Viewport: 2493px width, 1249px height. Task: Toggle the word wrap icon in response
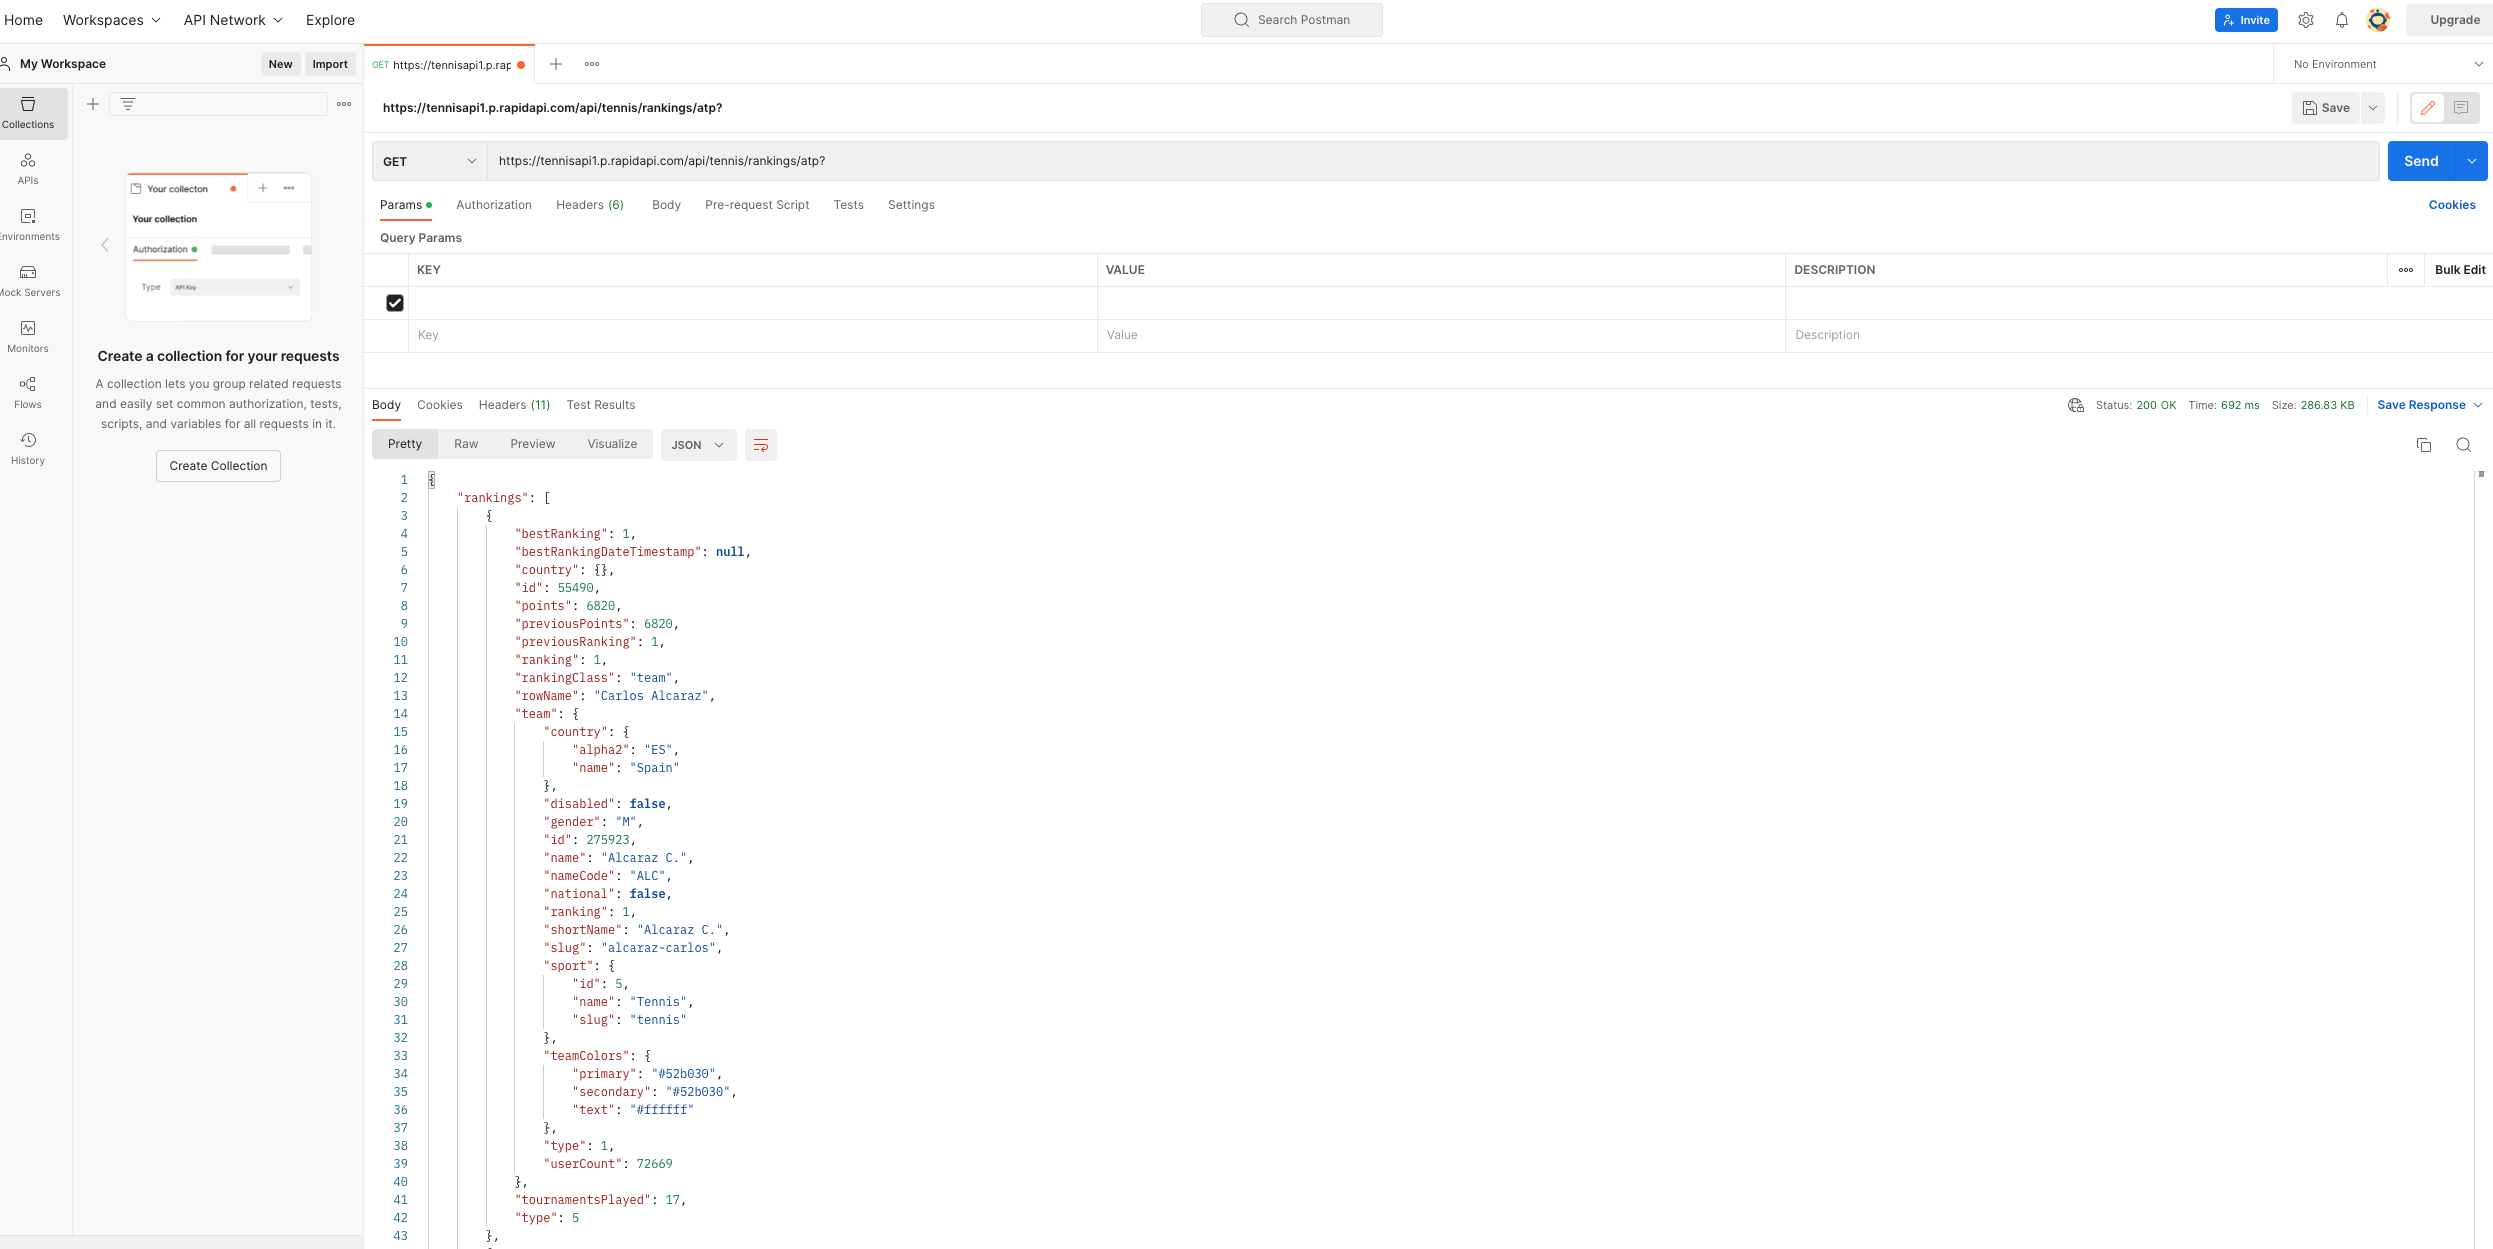point(760,445)
